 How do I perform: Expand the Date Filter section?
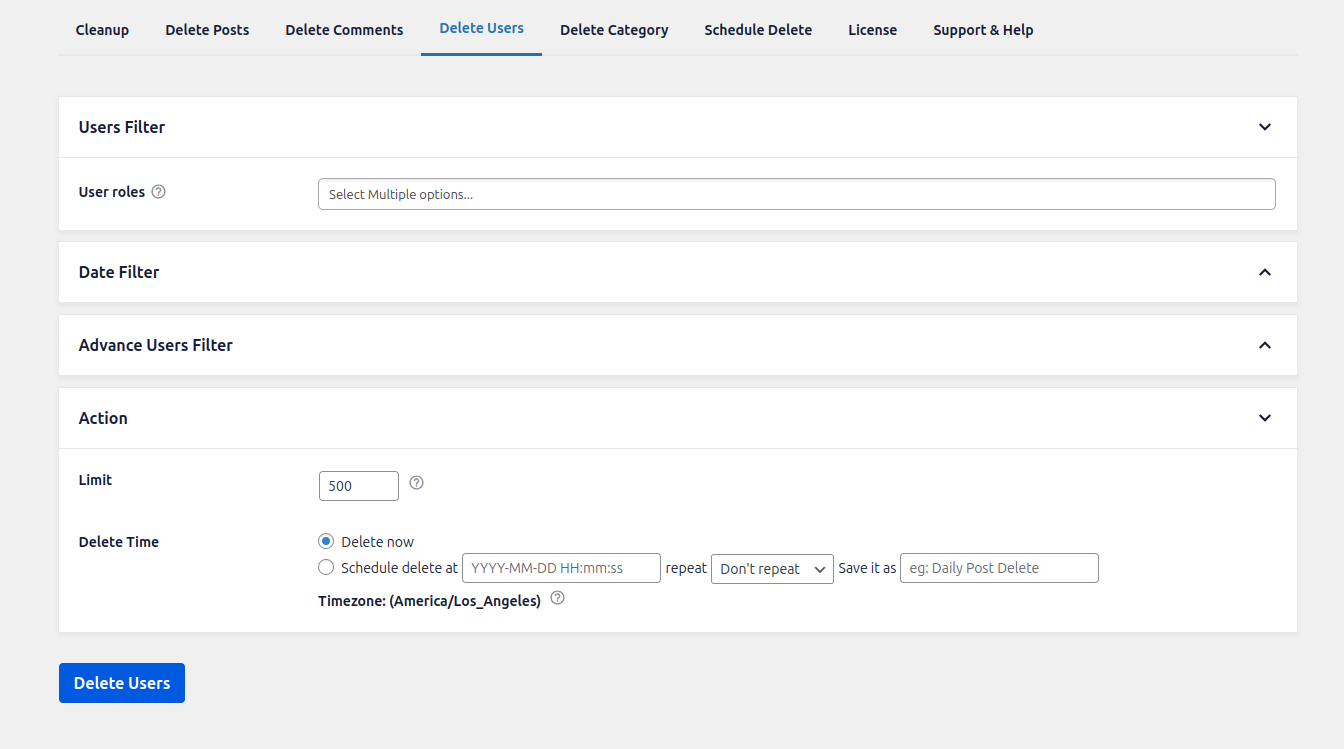pos(1264,272)
